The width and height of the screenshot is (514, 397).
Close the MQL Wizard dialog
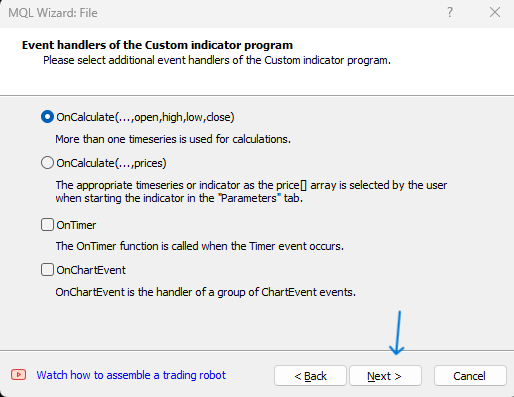[x=495, y=12]
